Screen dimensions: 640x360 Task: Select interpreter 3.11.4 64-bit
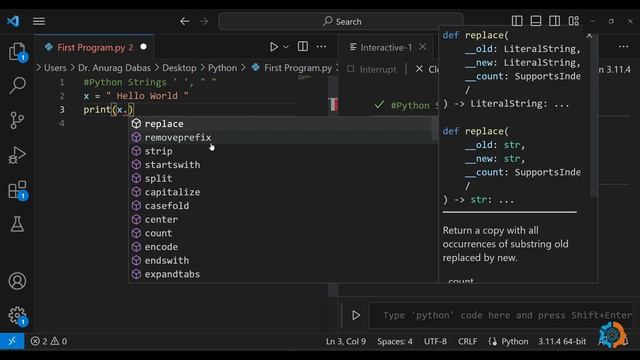click(x=562, y=341)
